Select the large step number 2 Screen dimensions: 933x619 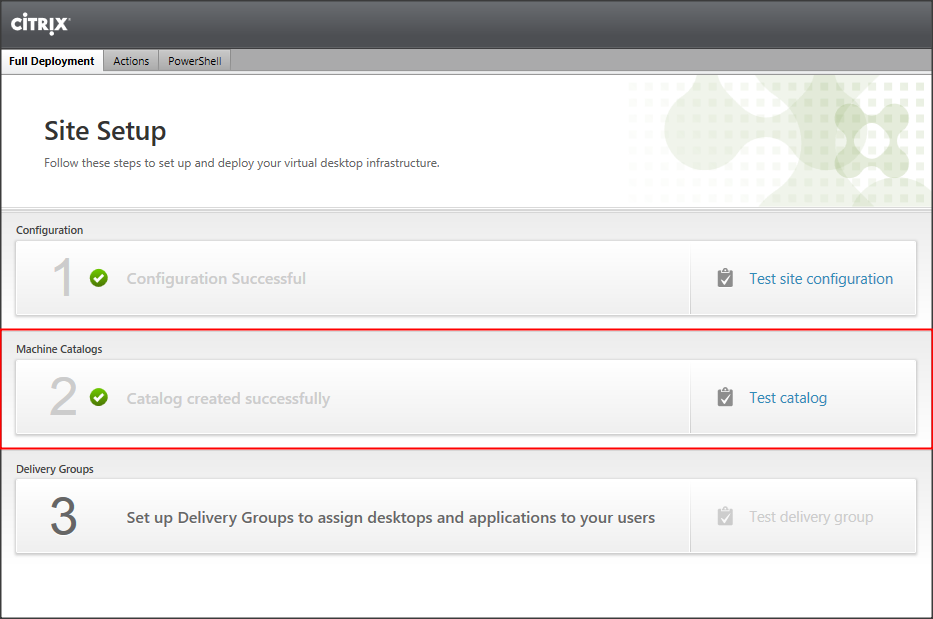point(63,398)
